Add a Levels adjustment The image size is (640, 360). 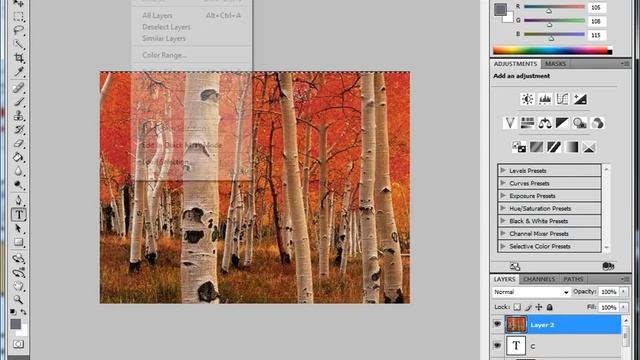coord(545,99)
